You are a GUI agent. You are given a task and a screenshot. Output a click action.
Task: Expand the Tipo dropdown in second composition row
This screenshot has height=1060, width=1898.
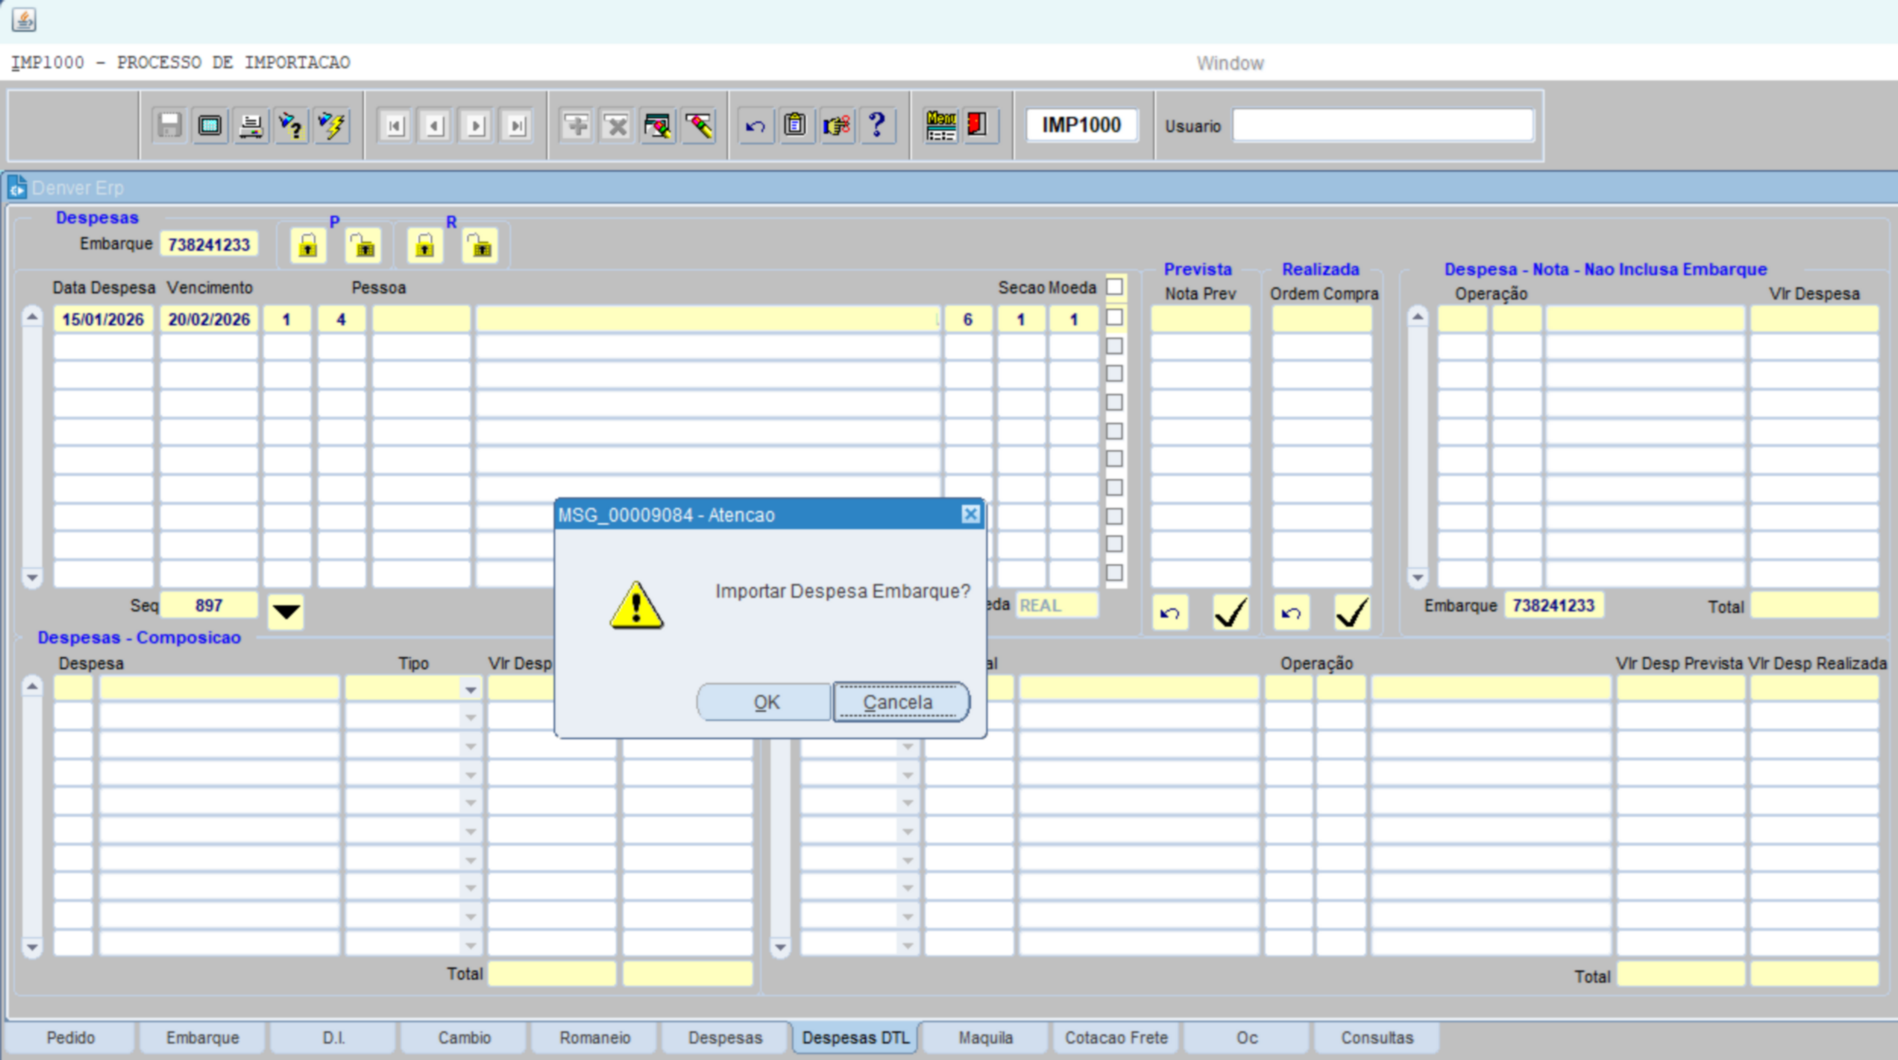pyautogui.click(x=470, y=718)
